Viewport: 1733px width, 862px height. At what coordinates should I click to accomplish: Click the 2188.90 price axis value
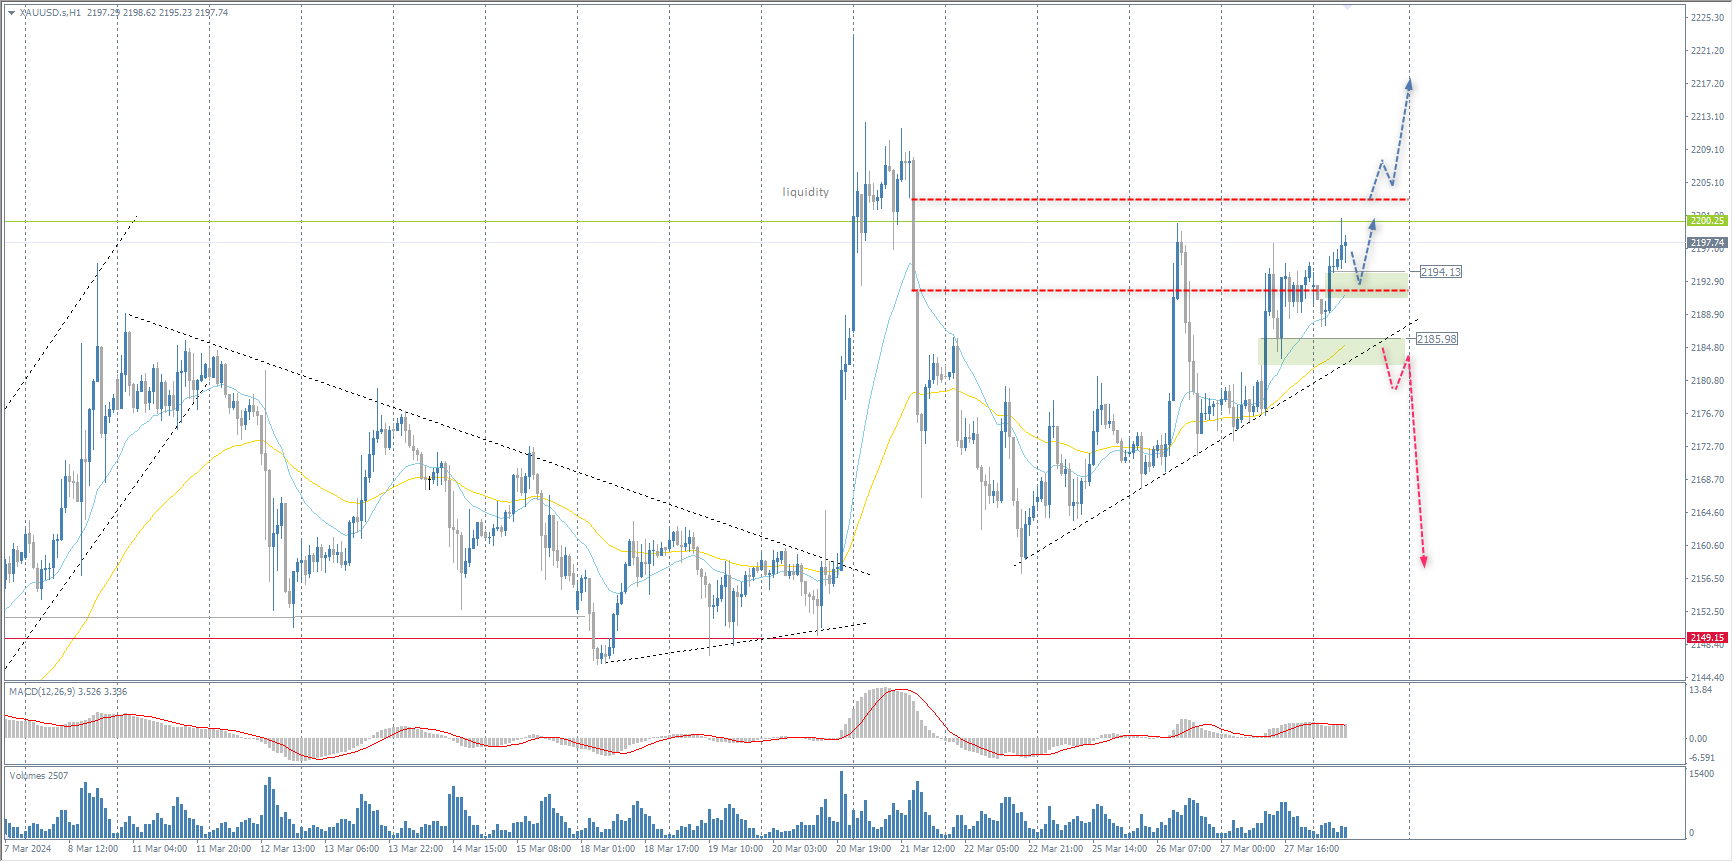pos(1707,315)
